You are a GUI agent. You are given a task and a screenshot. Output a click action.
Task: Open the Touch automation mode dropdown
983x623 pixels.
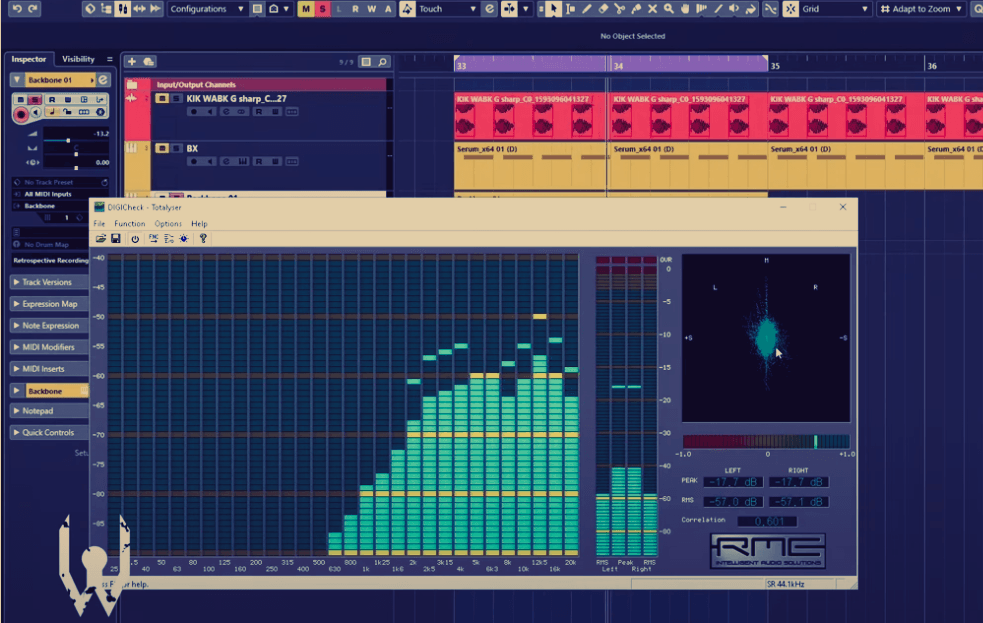point(448,9)
